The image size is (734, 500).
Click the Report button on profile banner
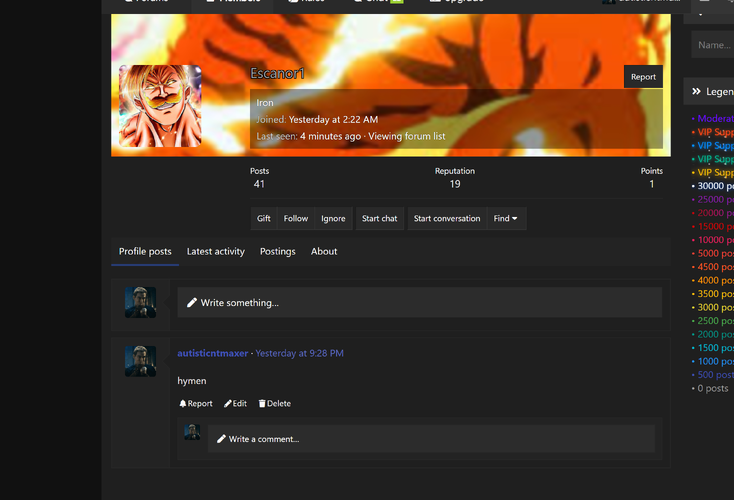(643, 77)
